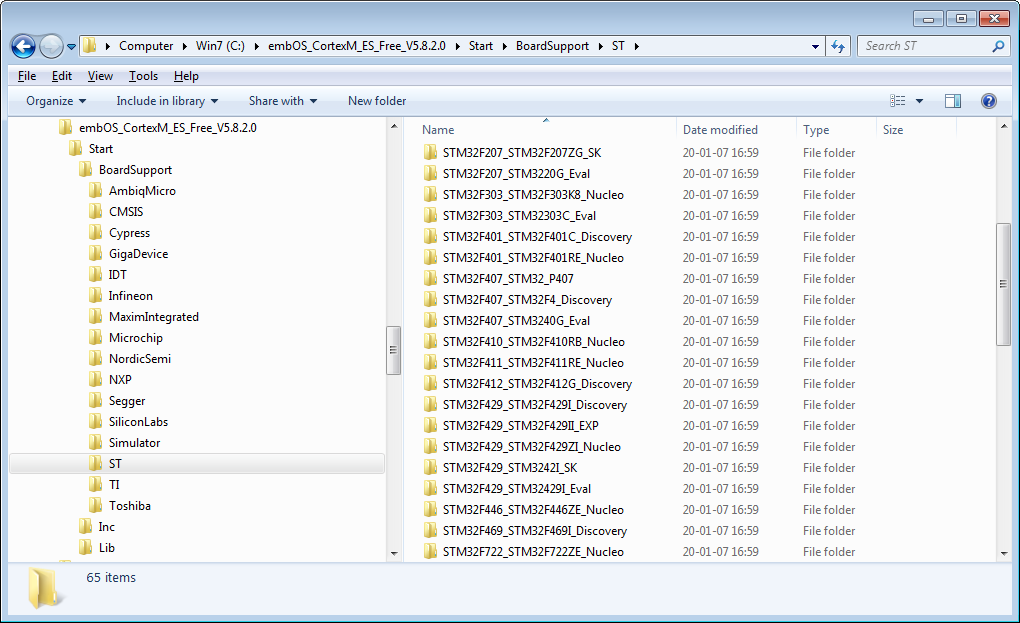Open the Organize dropdown menu
The height and width of the screenshot is (623, 1020).
point(53,100)
